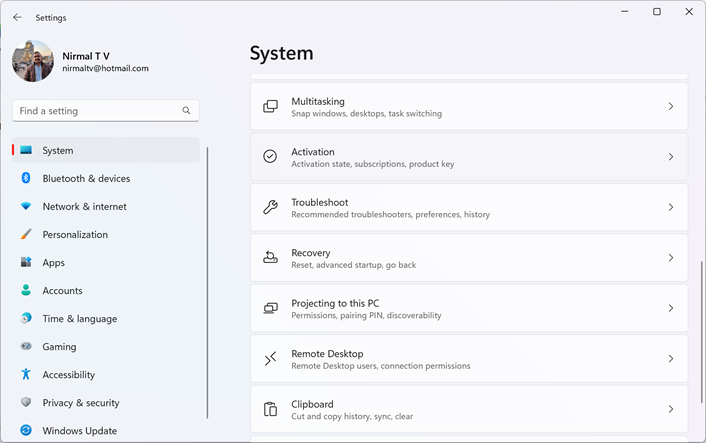Click the Settings window title text
Image resolution: width=706 pixels, height=443 pixels.
click(x=51, y=18)
